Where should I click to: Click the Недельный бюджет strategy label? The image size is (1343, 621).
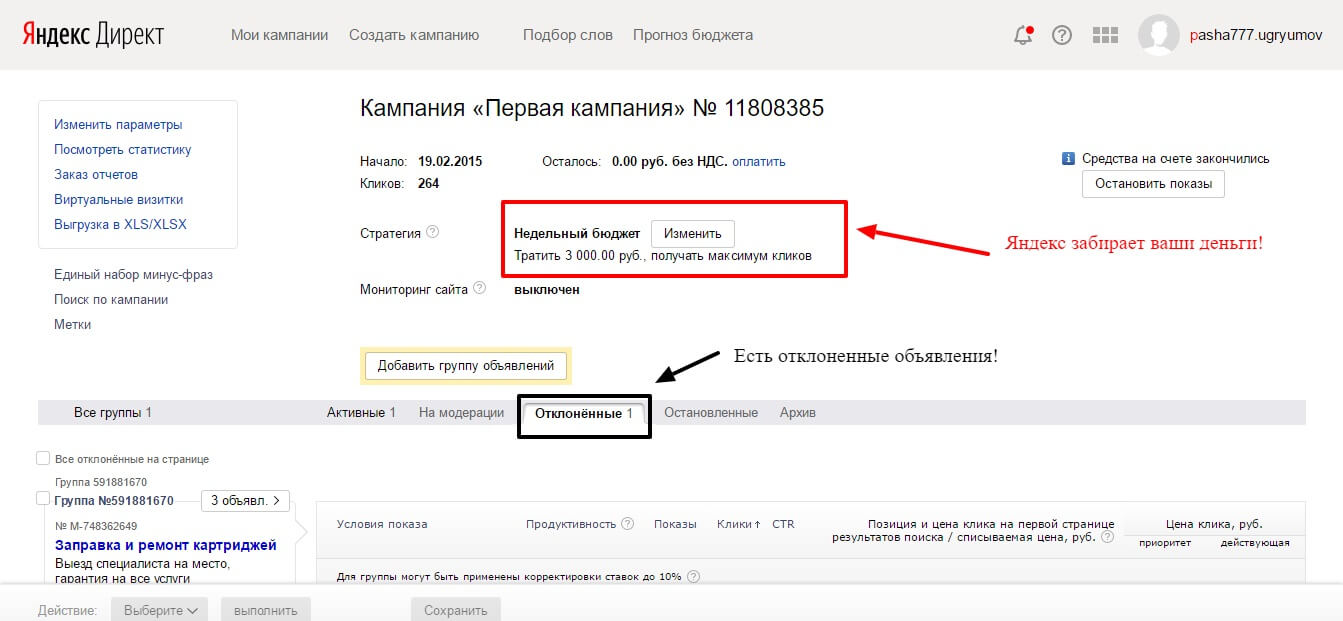(577, 234)
